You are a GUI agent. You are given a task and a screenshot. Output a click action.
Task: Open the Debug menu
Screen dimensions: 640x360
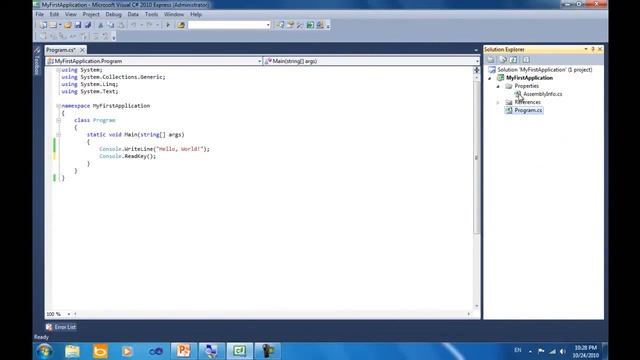point(113,14)
